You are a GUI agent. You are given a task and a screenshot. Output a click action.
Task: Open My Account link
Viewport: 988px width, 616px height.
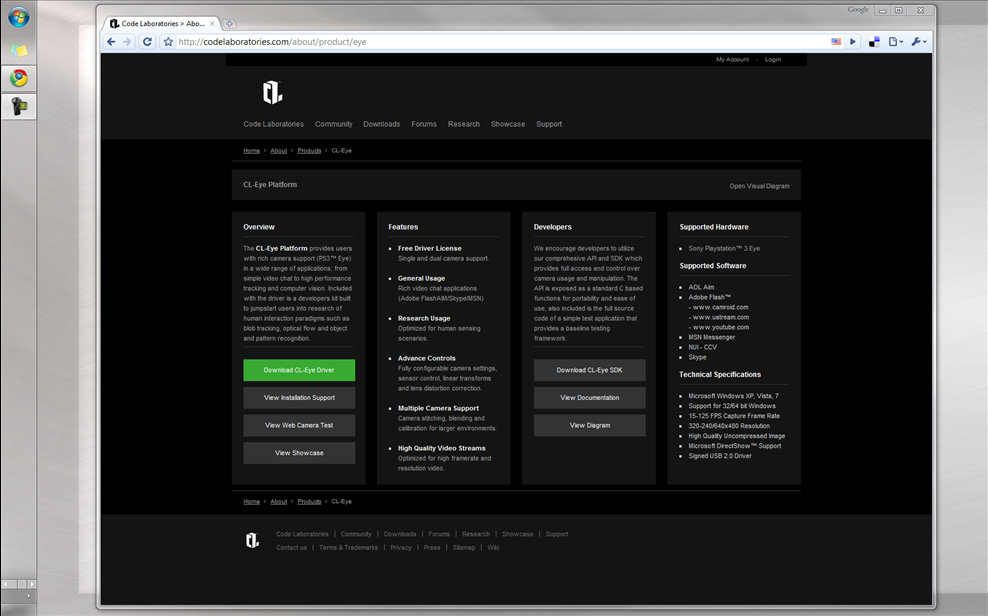tap(732, 60)
